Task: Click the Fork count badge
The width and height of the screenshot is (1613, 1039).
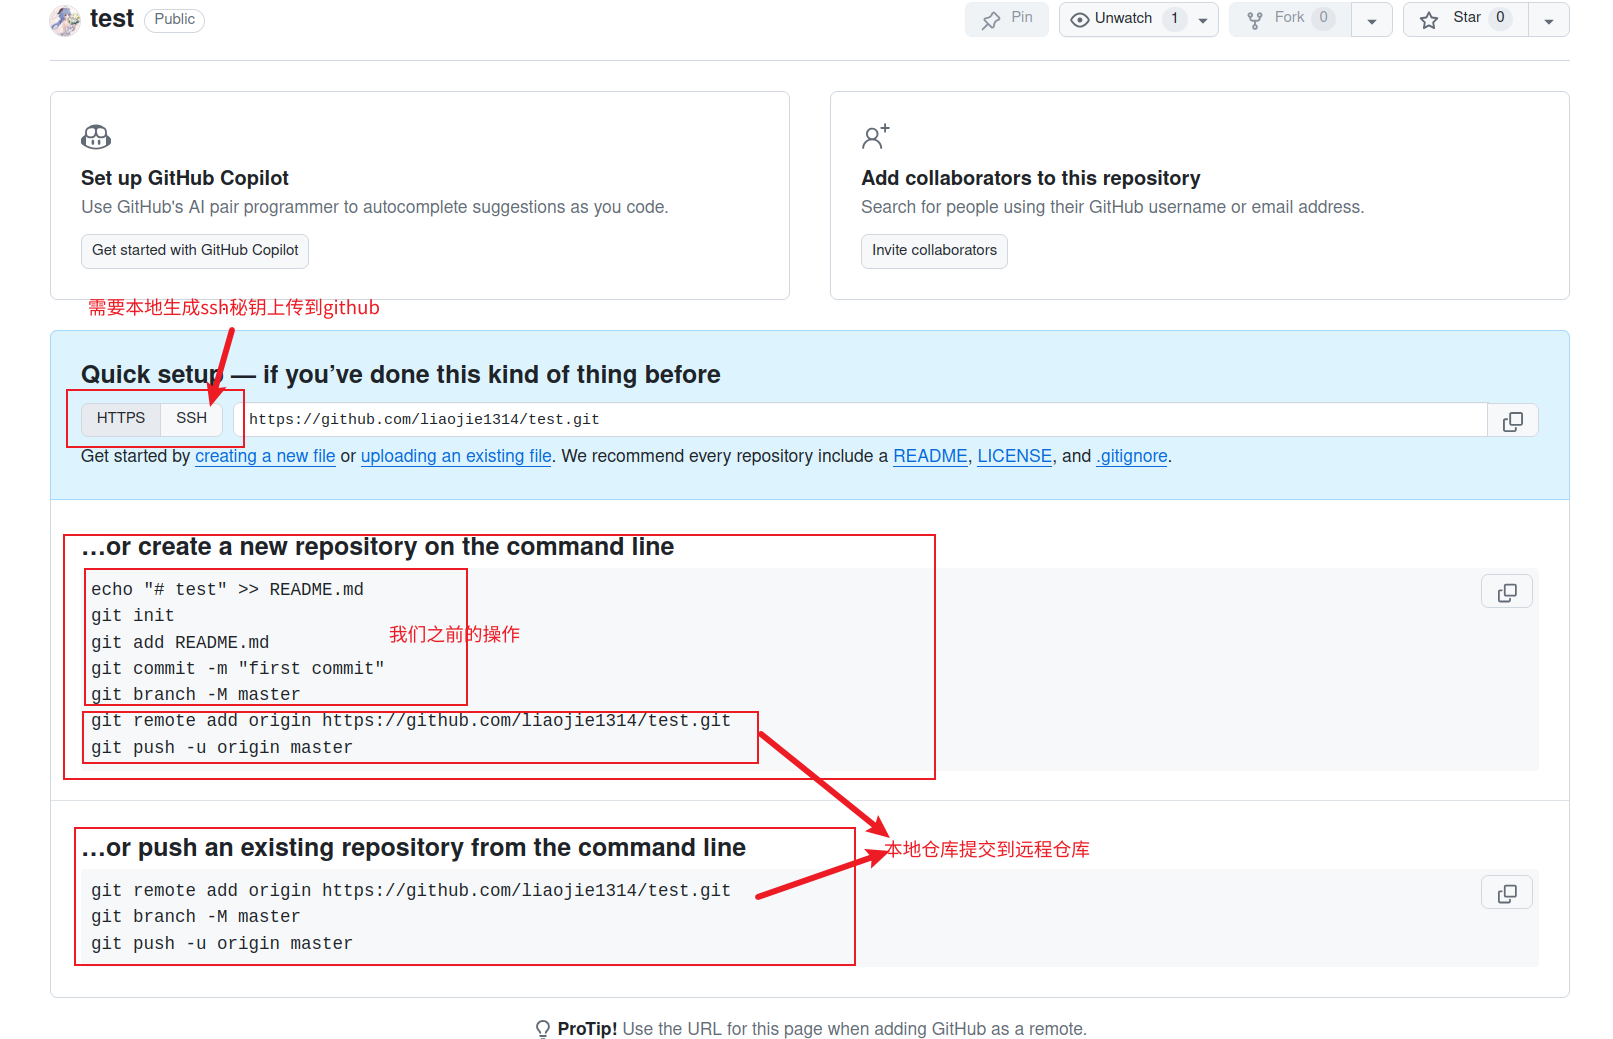Action: tap(1324, 18)
